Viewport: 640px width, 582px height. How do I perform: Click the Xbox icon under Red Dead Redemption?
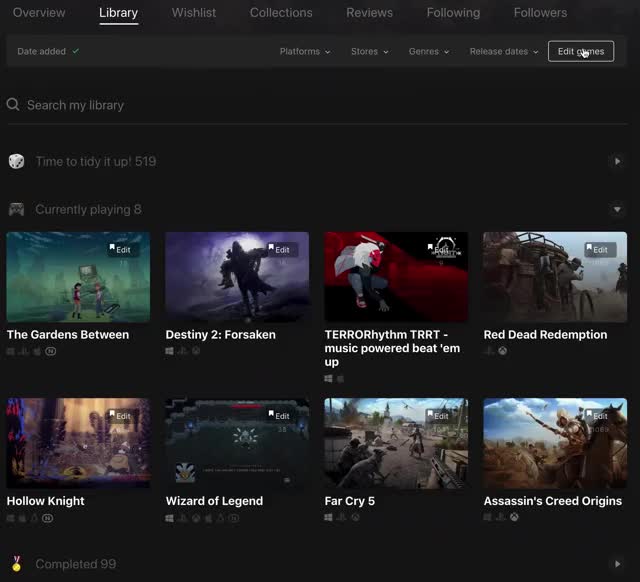503,351
